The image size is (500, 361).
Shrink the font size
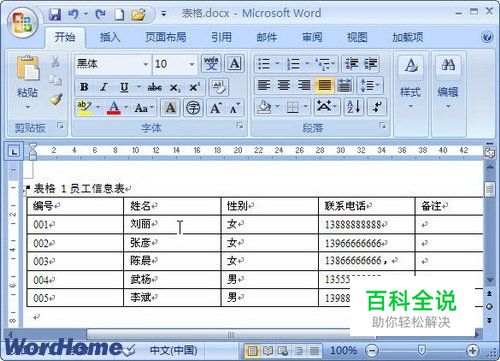[235, 108]
